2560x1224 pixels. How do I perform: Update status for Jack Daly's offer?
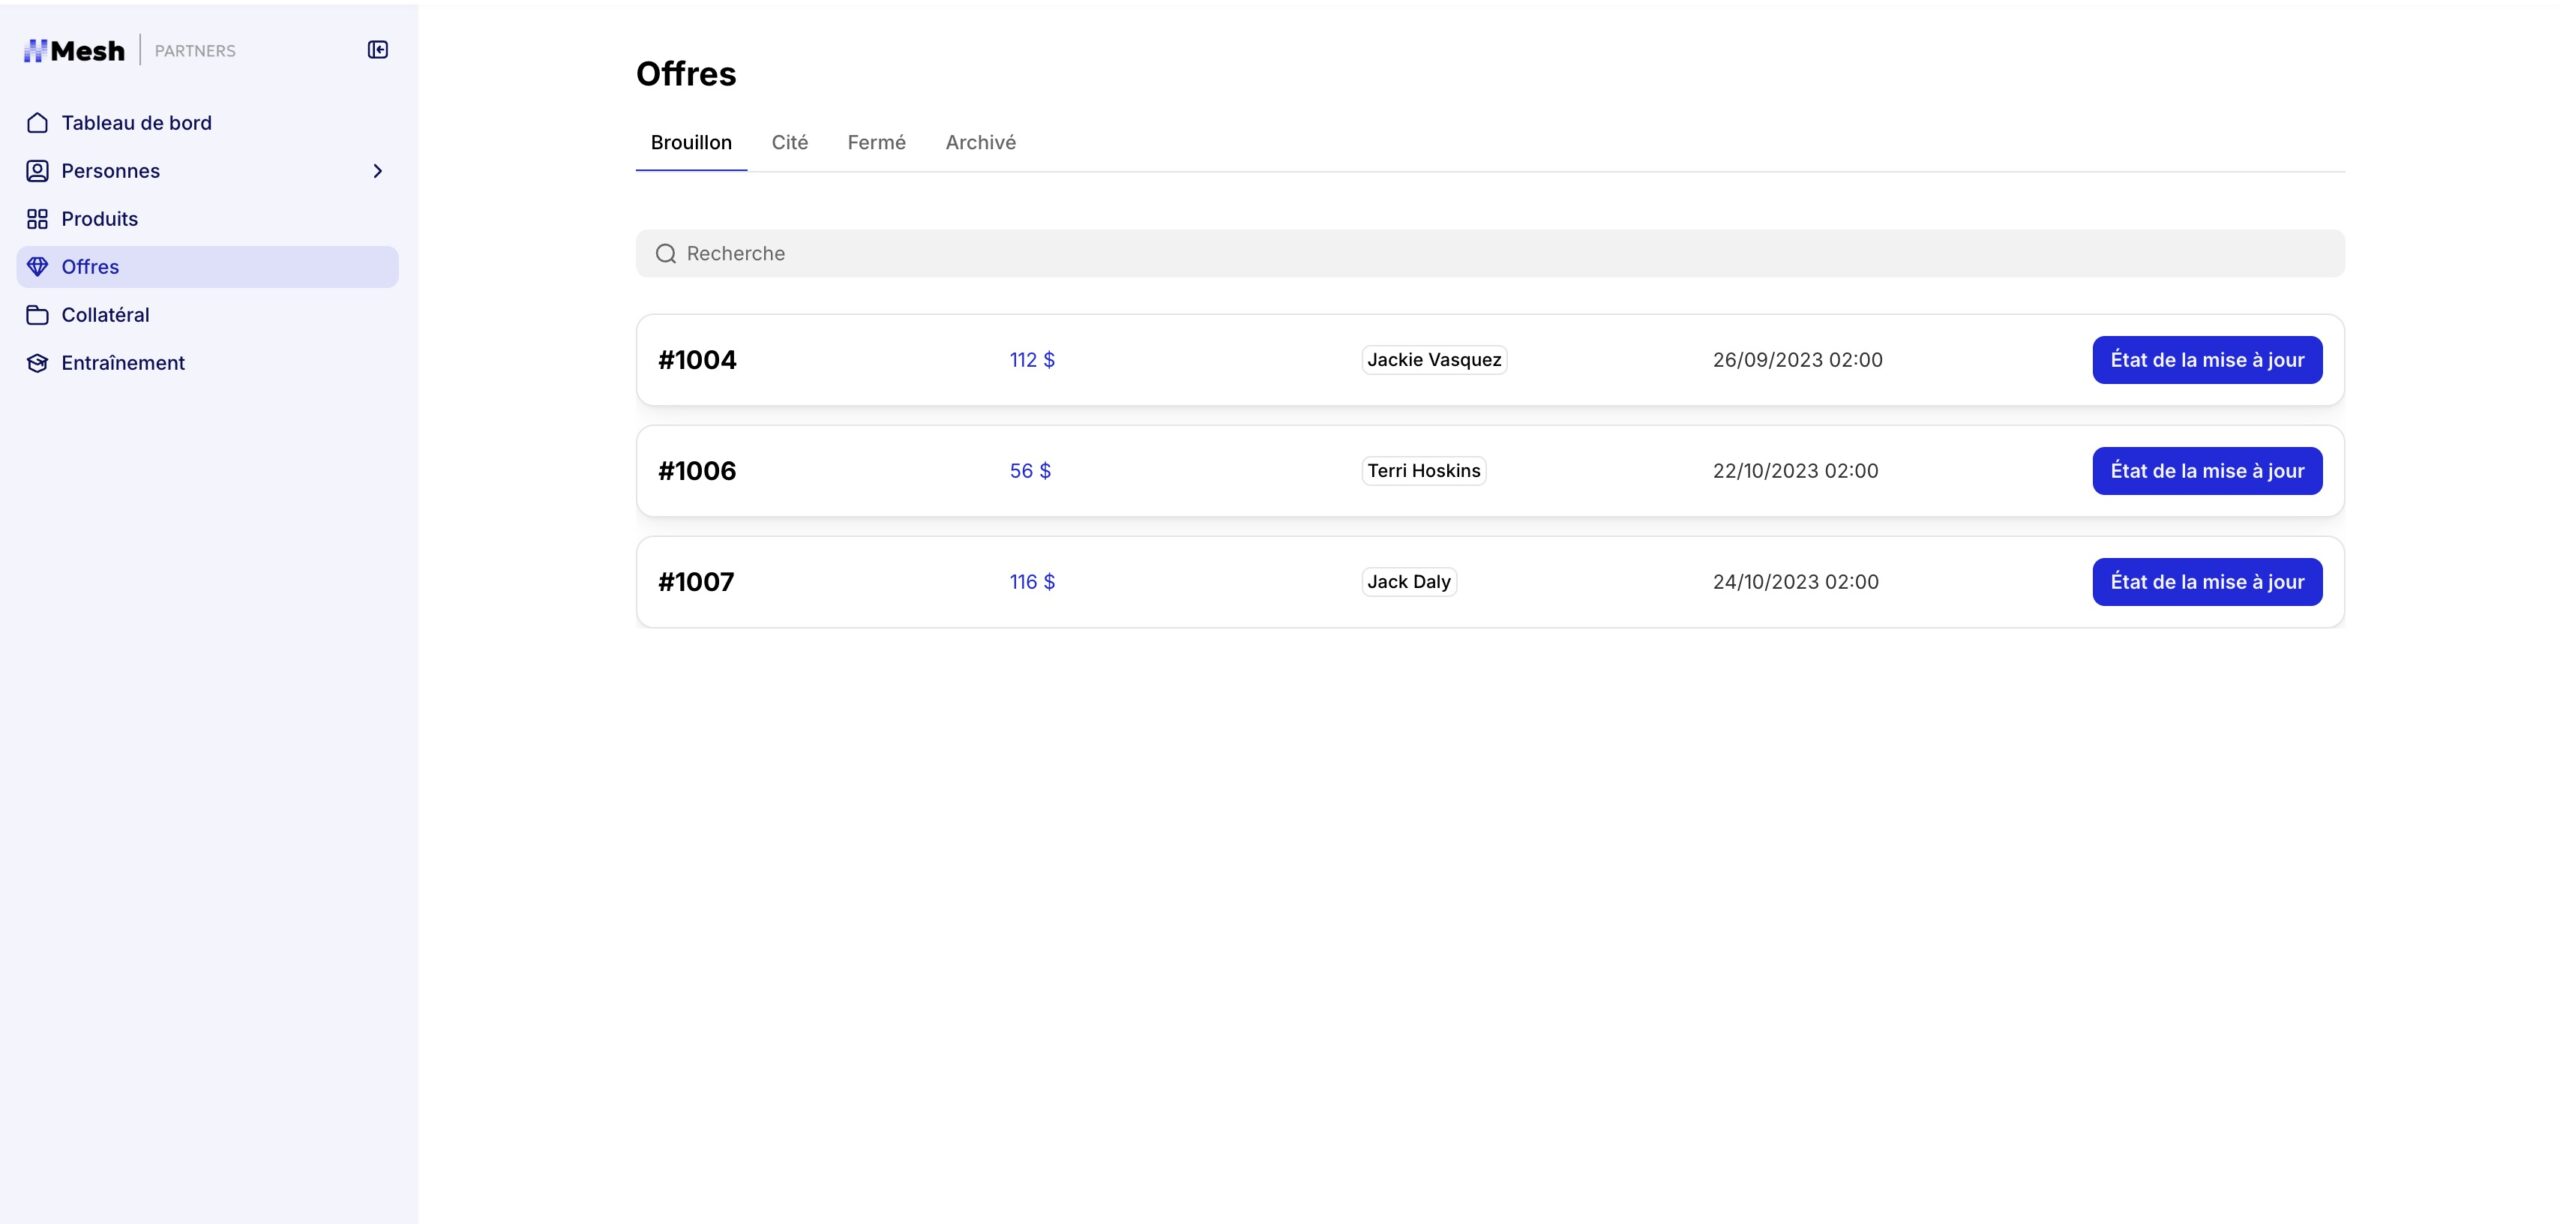tap(2206, 582)
